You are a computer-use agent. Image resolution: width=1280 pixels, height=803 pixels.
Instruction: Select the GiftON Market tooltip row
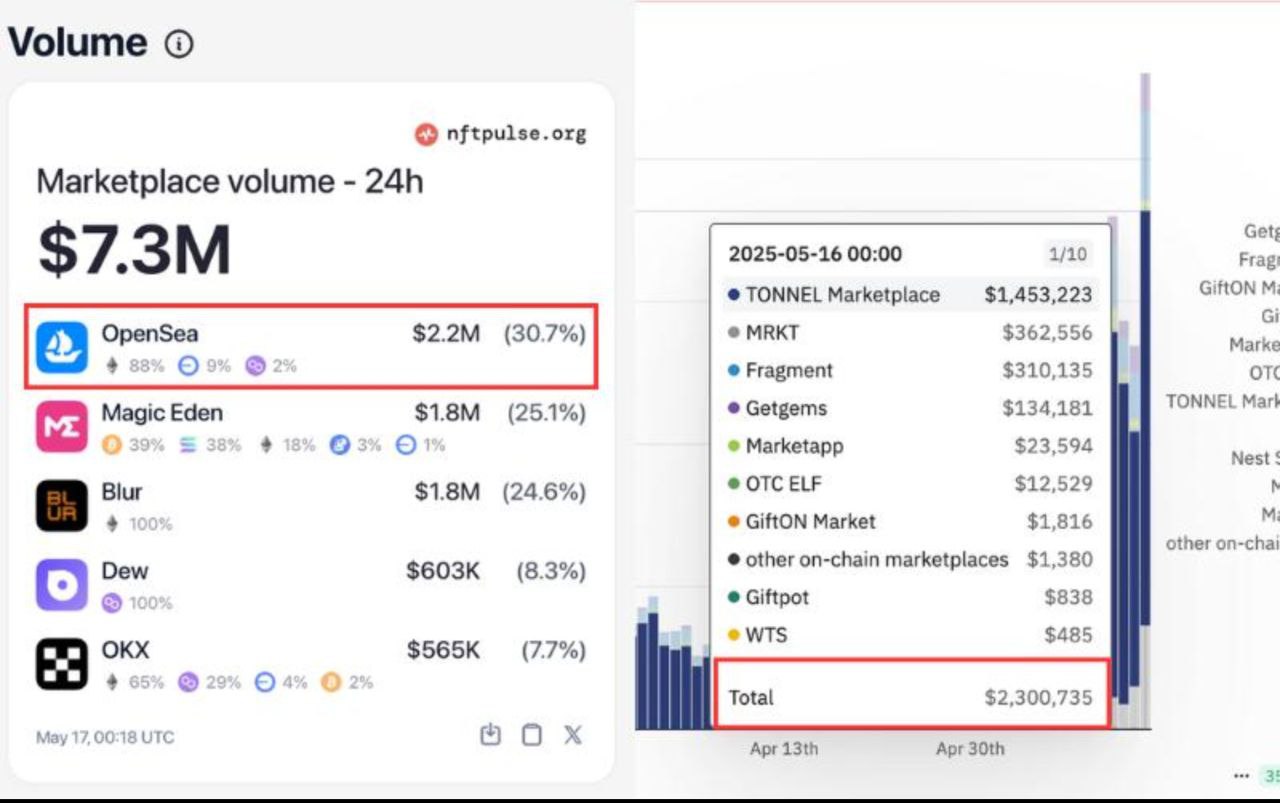click(x=909, y=522)
